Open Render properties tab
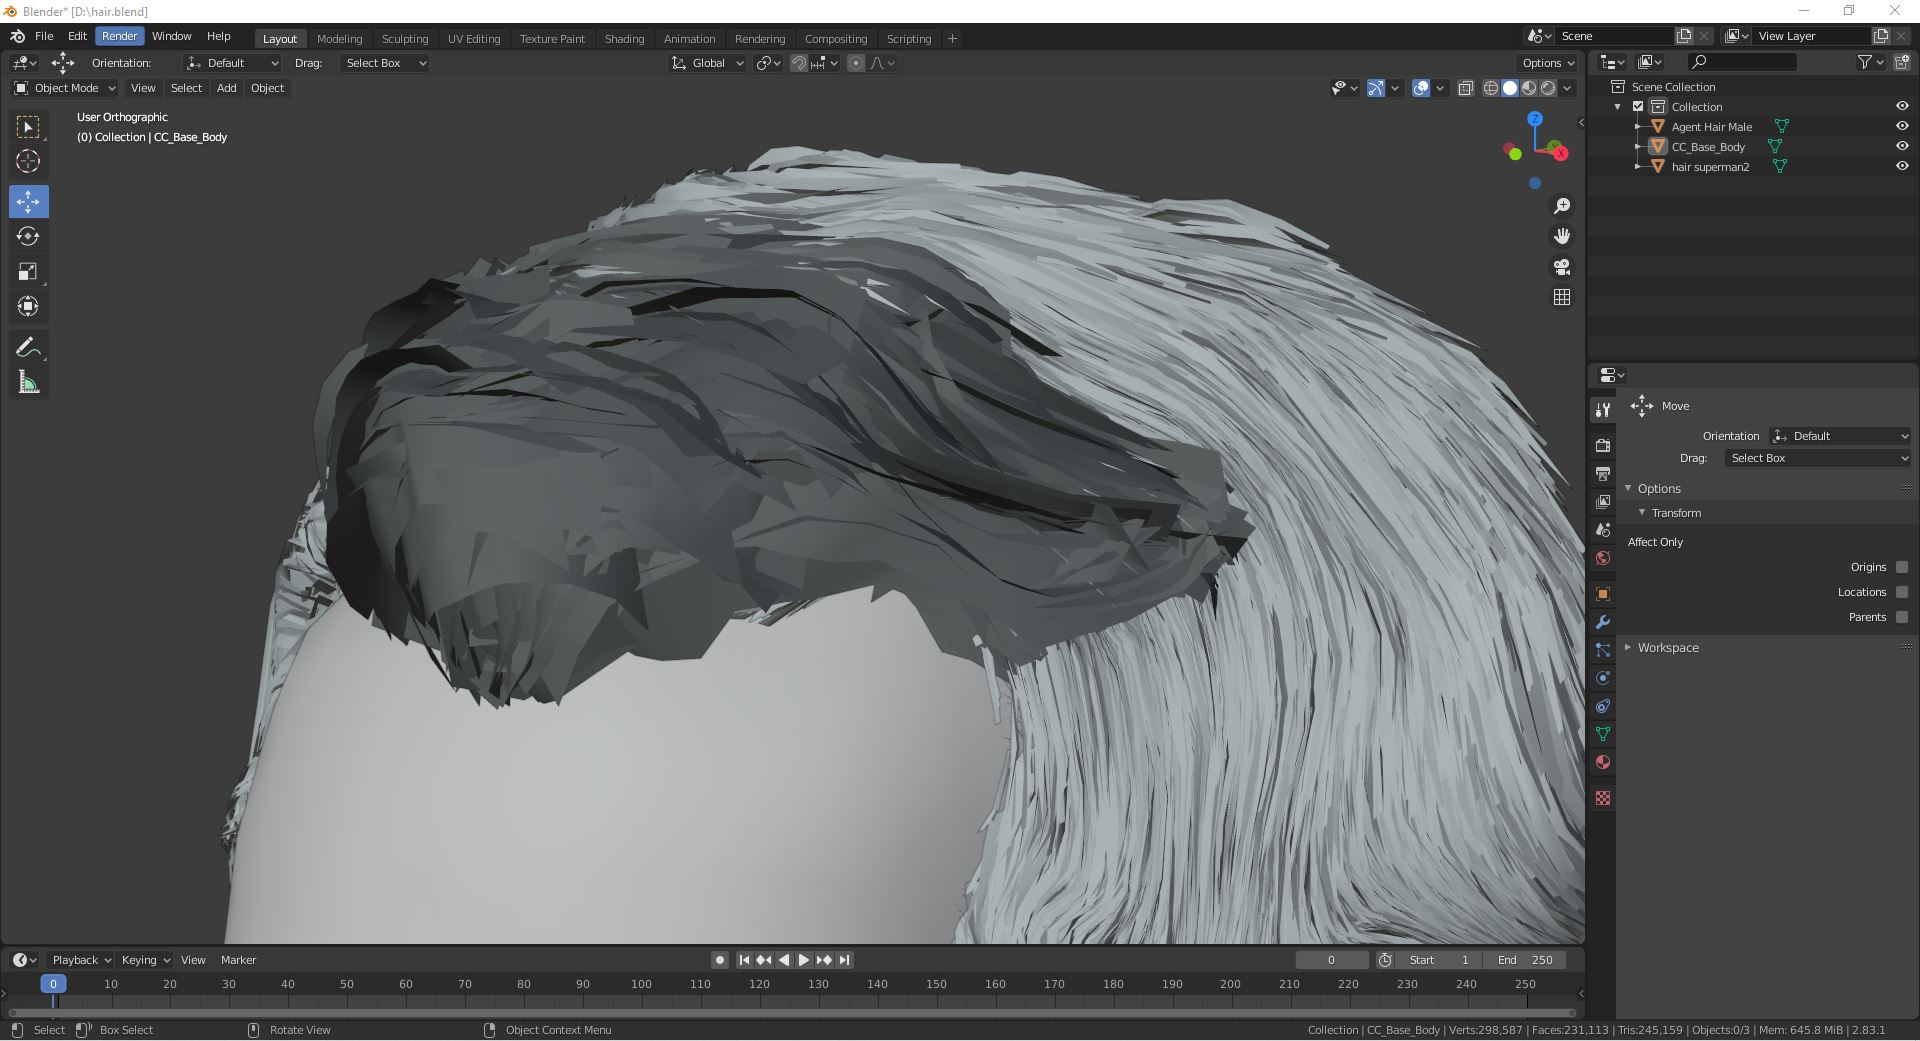Screen dimensions: 1920x1041 pyautogui.click(x=1603, y=445)
